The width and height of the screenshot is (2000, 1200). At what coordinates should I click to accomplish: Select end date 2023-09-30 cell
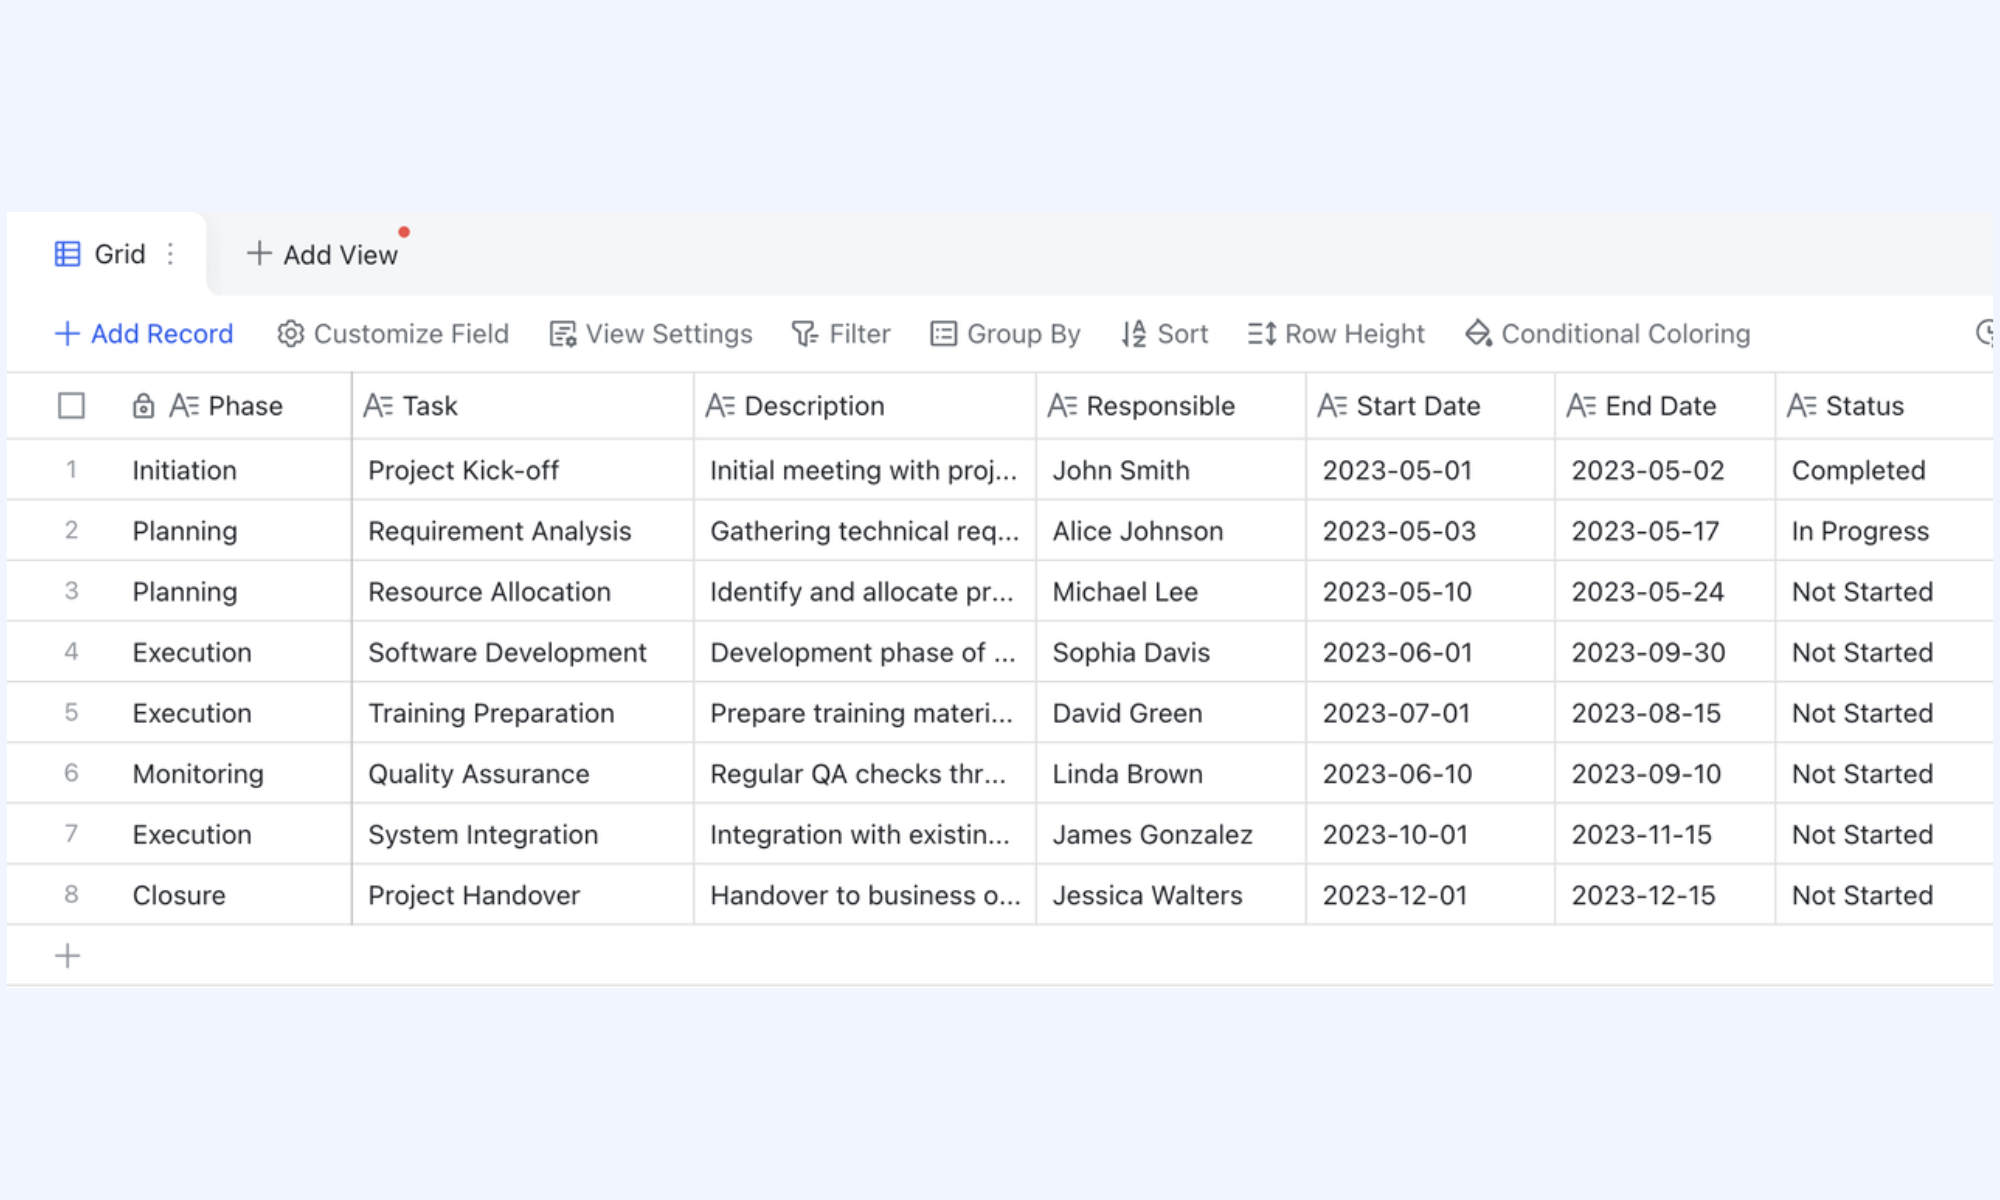coord(1666,652)
